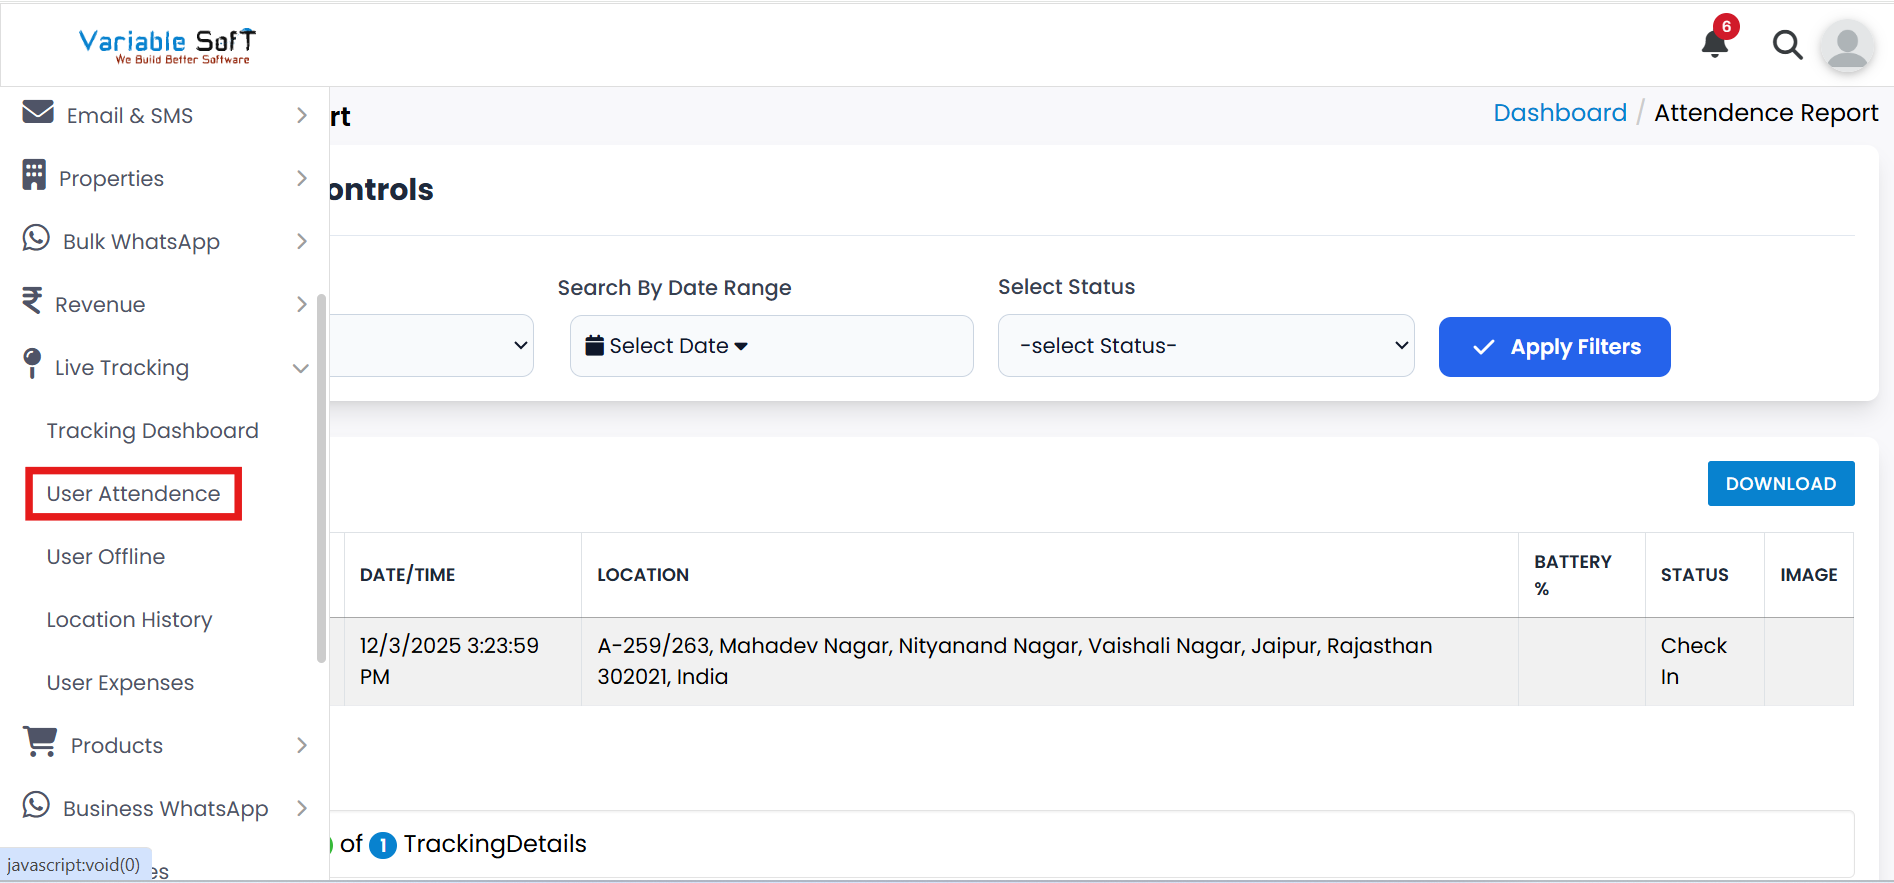
Task: Click the sidebar vertical scrollbar
Action: (321, 478)
